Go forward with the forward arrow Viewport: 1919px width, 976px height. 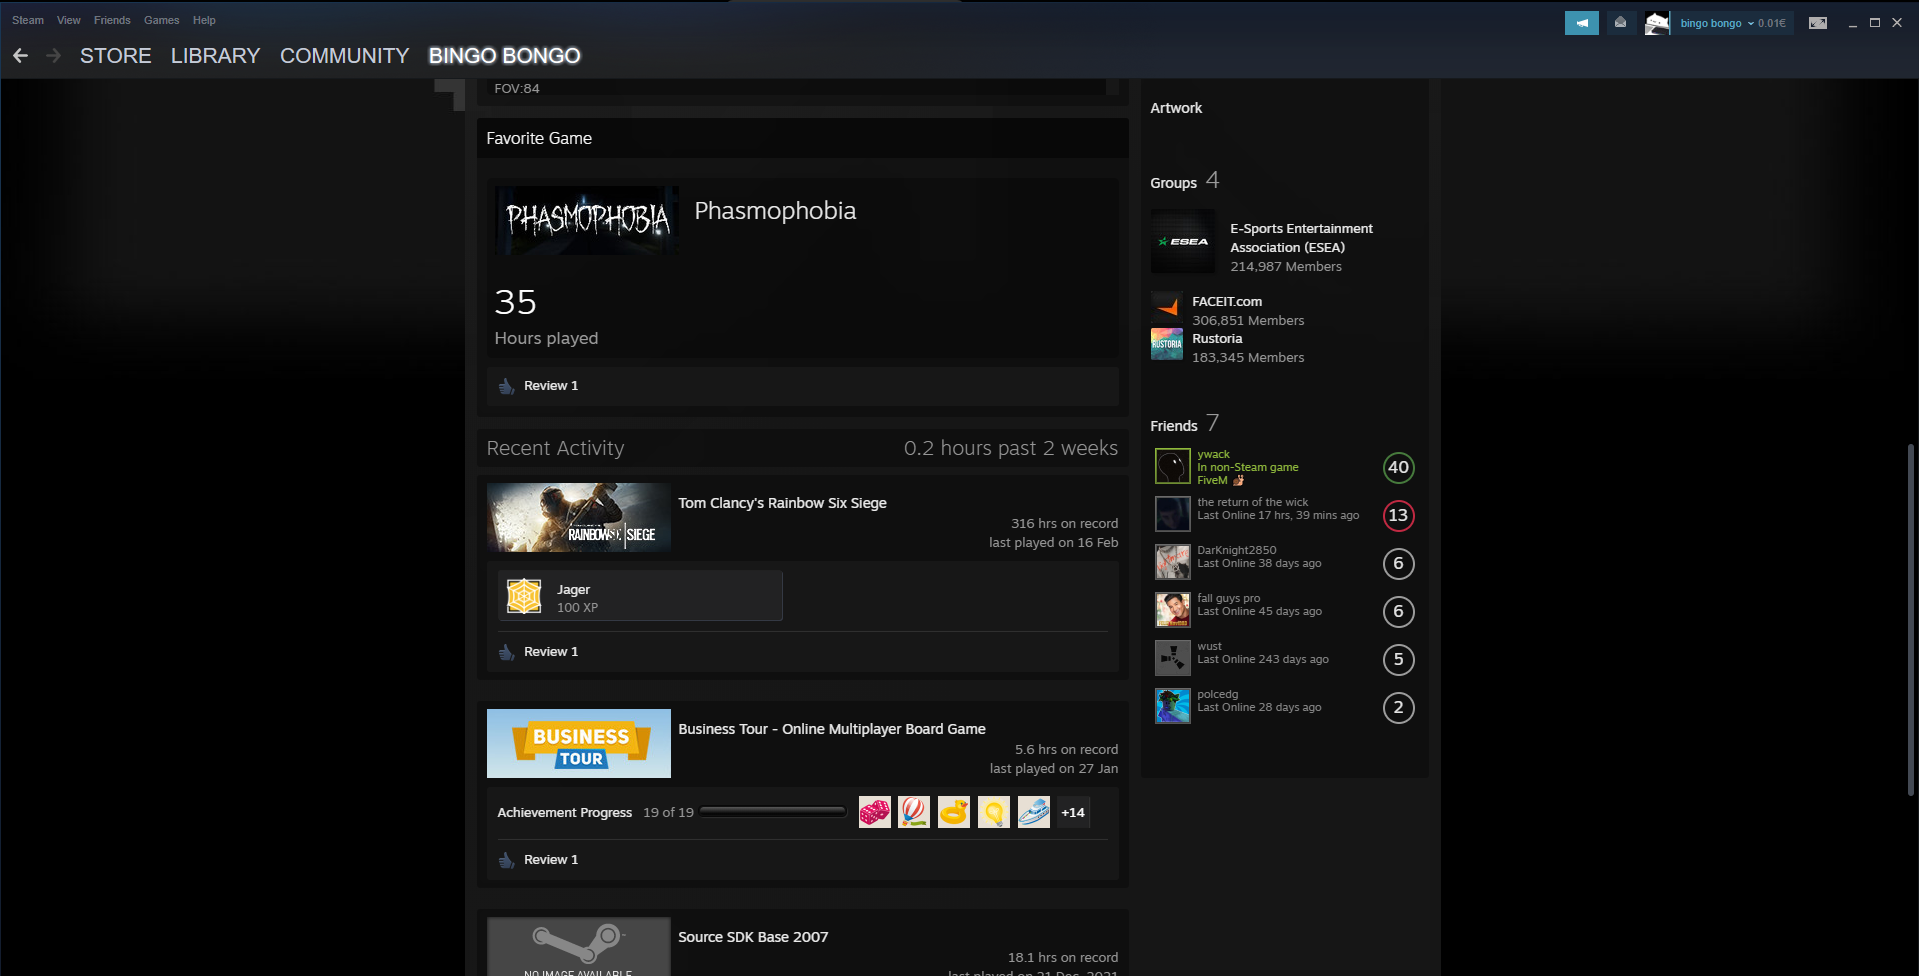click(54, 56)
